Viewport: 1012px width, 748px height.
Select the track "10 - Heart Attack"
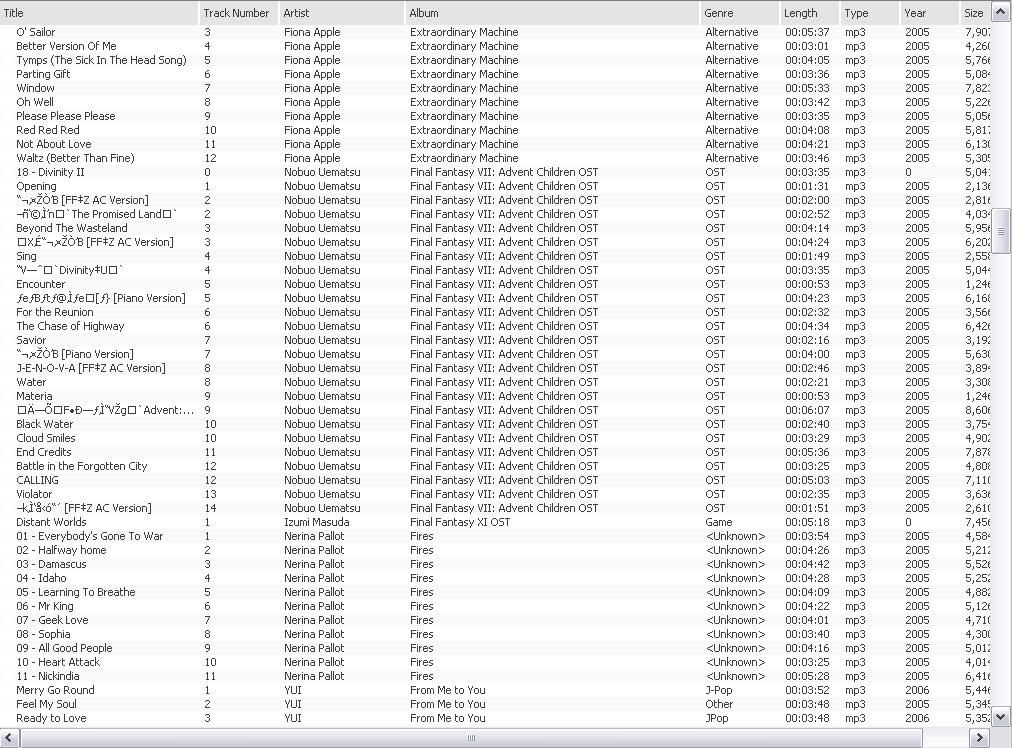click(x=58, y=662)
